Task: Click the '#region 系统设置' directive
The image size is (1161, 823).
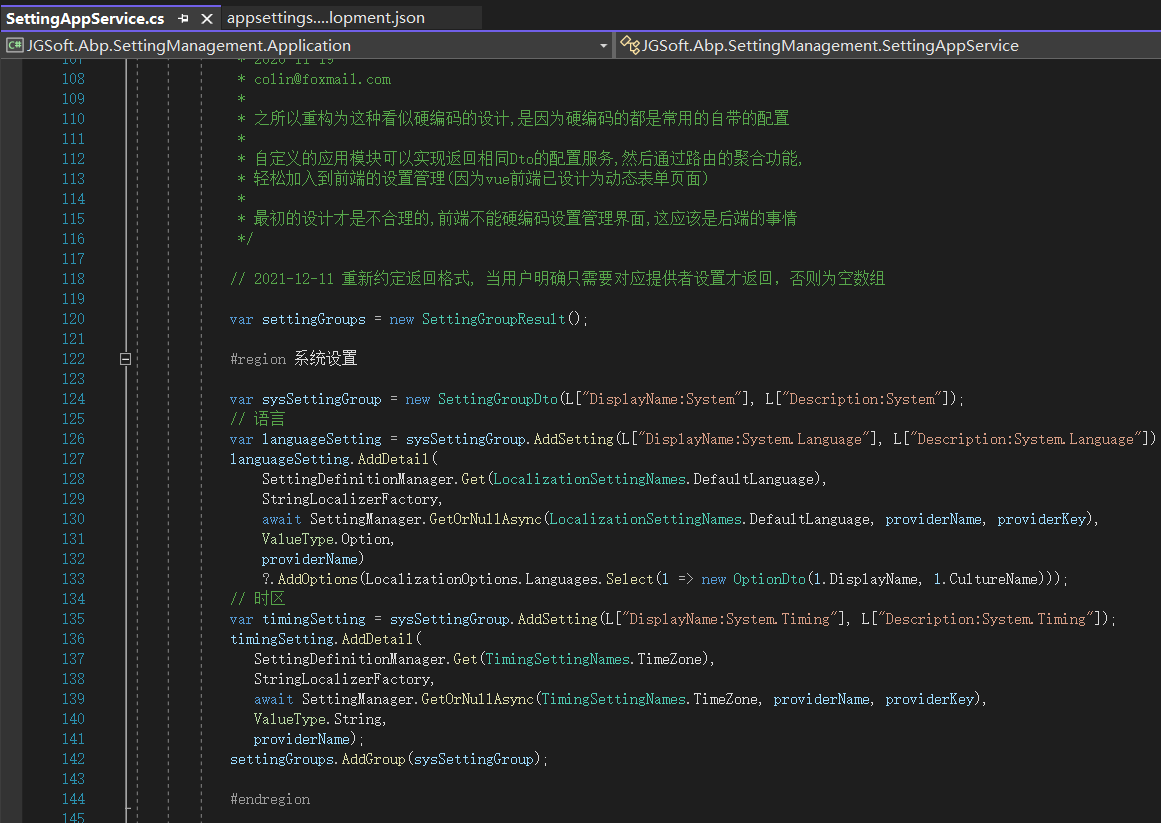Action: pyautogui.click(x=293, y=359)
